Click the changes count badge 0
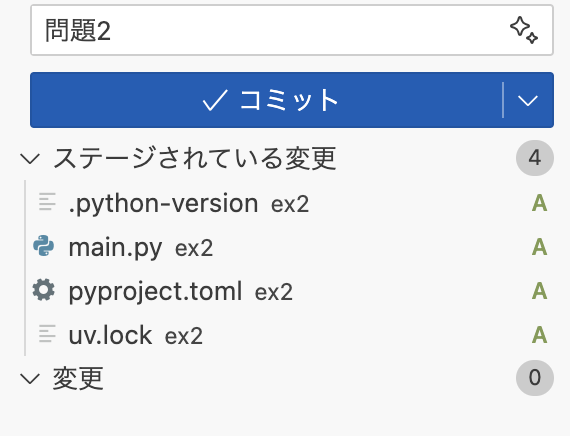 [x=535, y=378]
